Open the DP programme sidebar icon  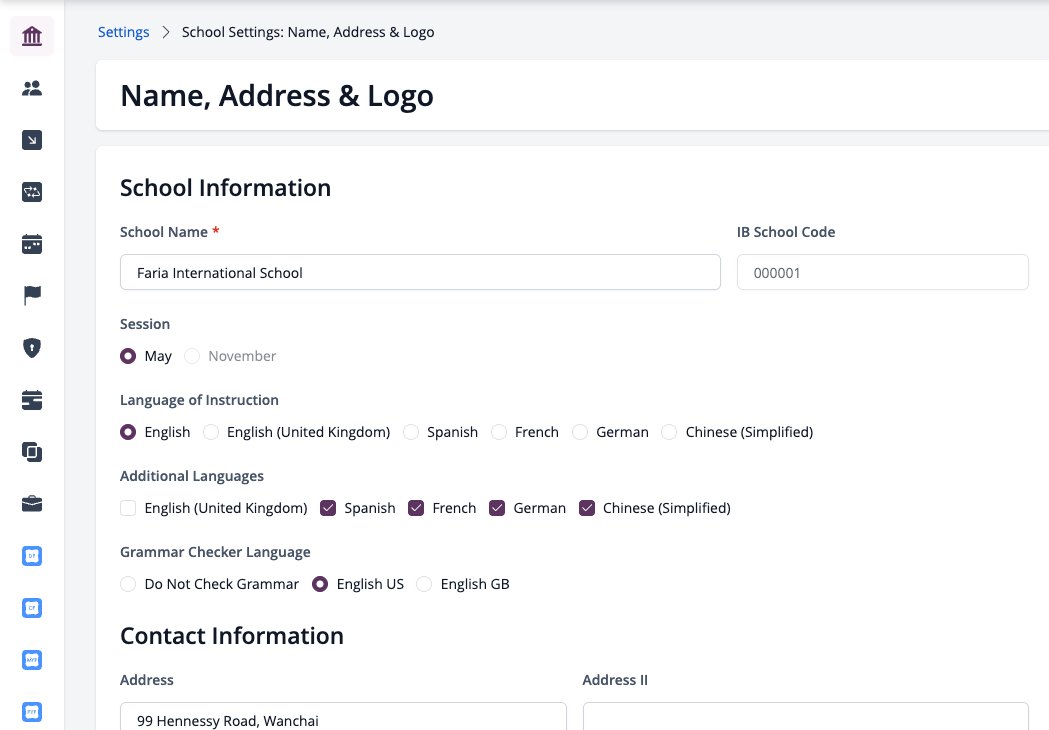point(32,556)
